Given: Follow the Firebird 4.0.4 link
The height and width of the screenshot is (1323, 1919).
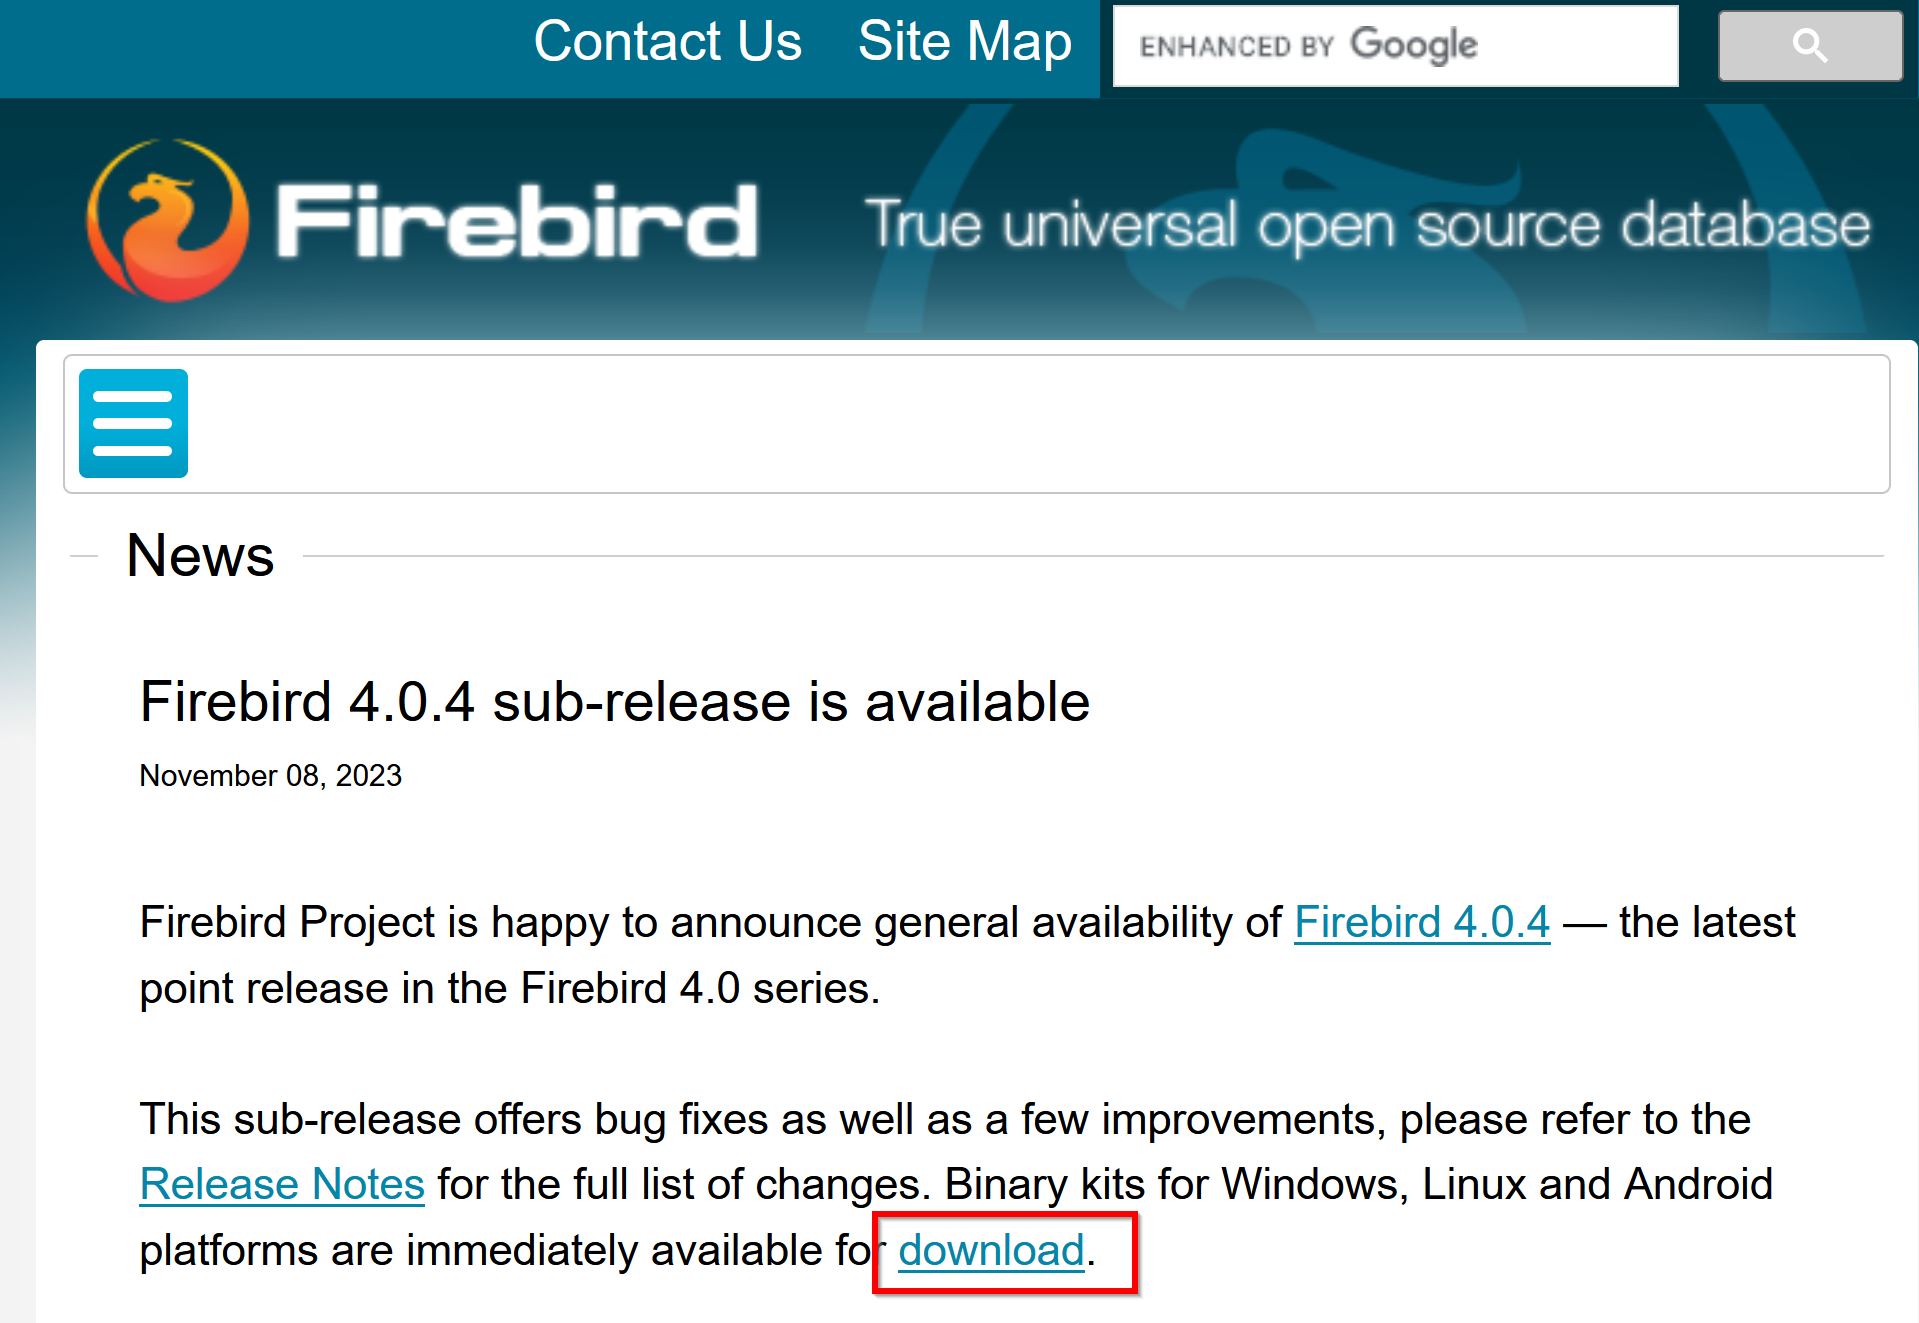Looking at the screenshot, I should (1422, 922).
